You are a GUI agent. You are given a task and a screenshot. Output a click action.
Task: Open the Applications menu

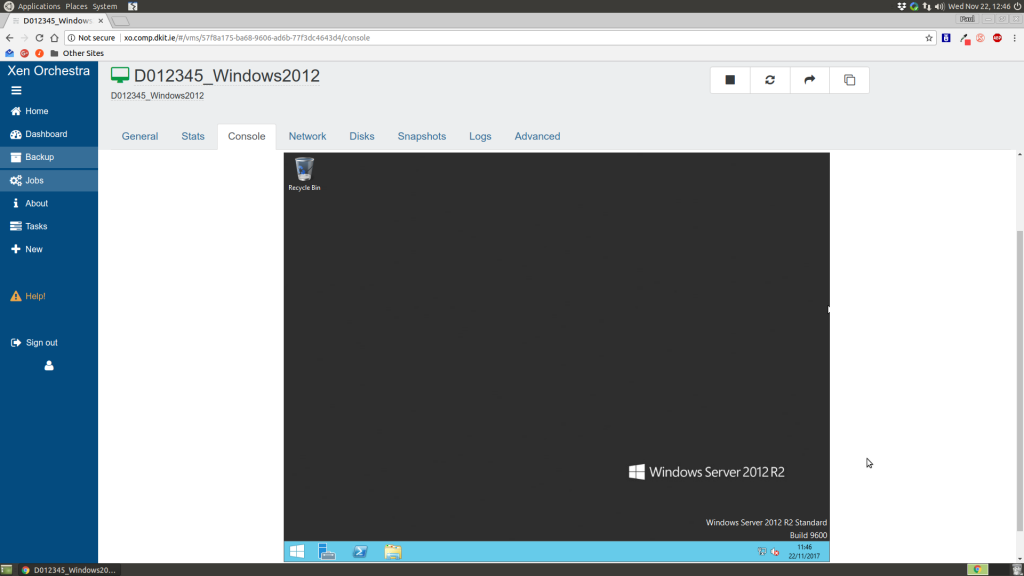tap(39, 6)
